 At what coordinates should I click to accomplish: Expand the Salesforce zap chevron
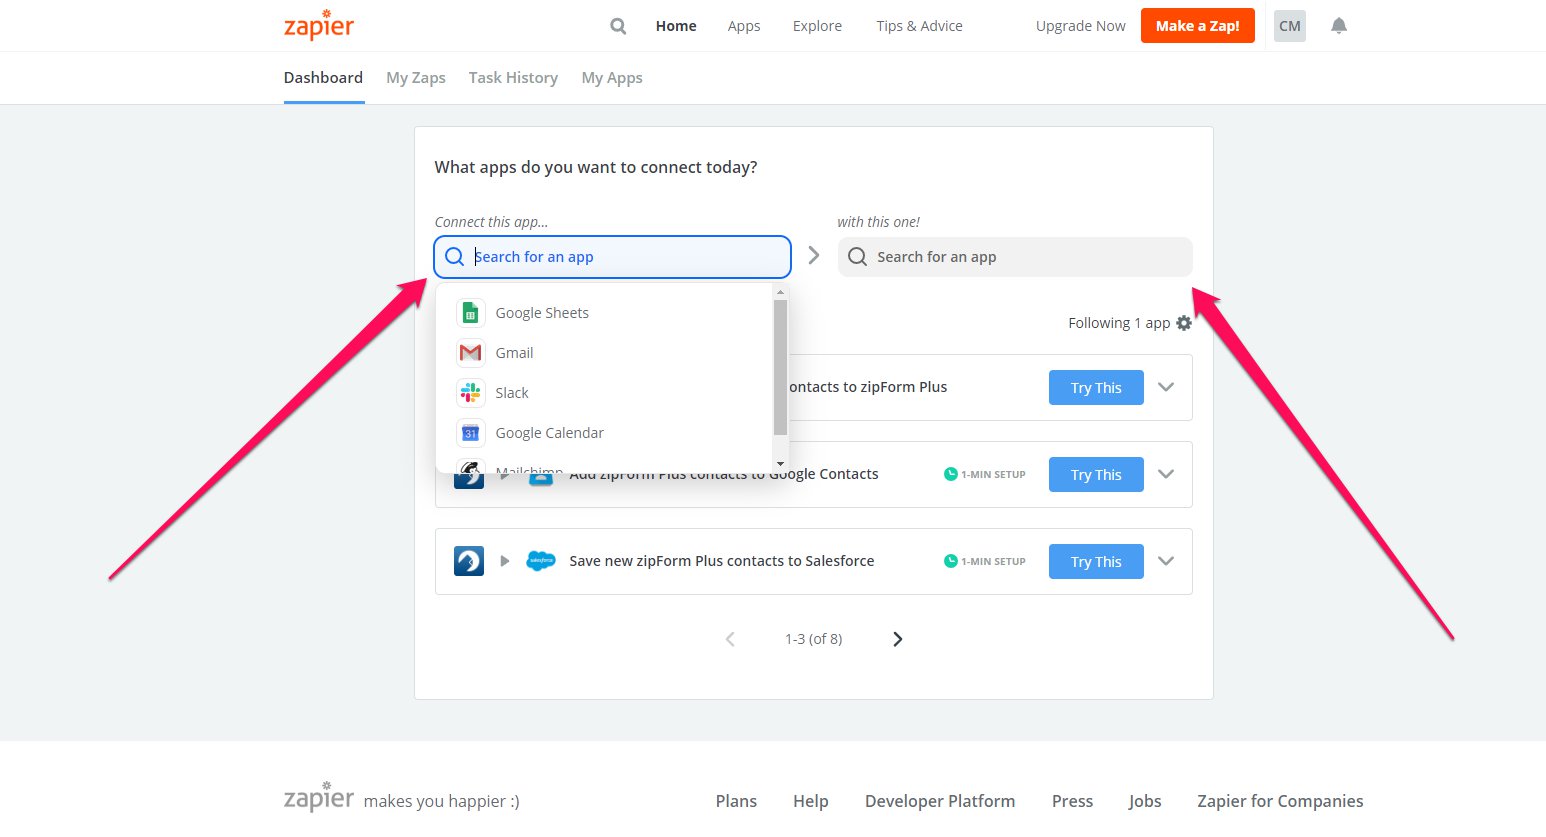click(x=1166, y=561)
